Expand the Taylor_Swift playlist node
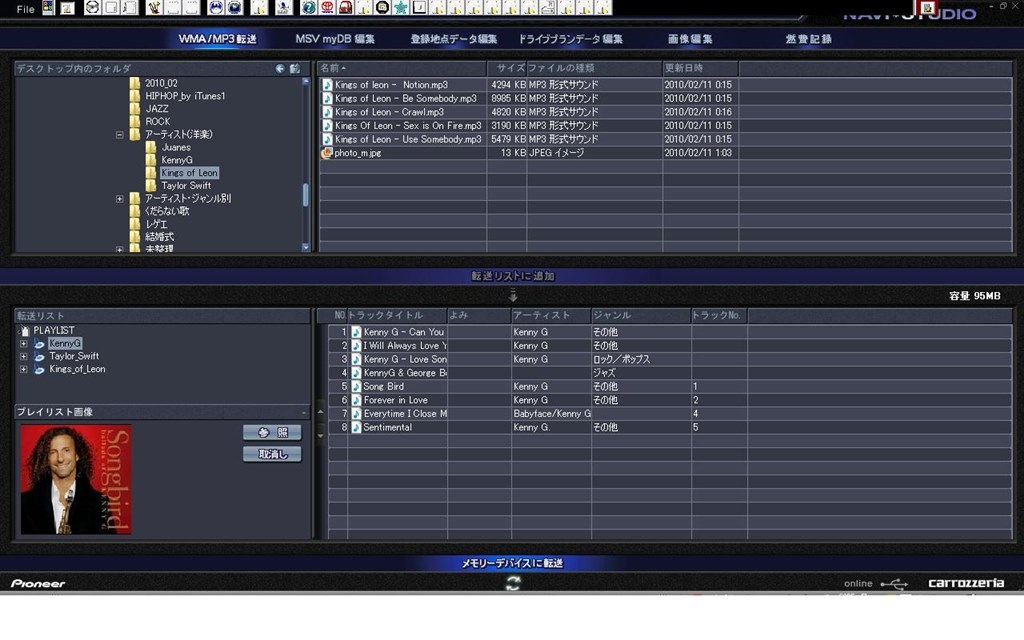Viewport: 1024px width, 640px height. [22, 355]
